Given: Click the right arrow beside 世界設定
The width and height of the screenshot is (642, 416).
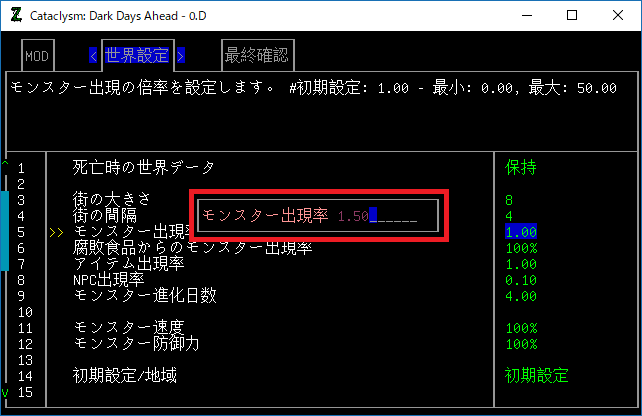Looking at the screenshot, I should click(x=181, y=55).
